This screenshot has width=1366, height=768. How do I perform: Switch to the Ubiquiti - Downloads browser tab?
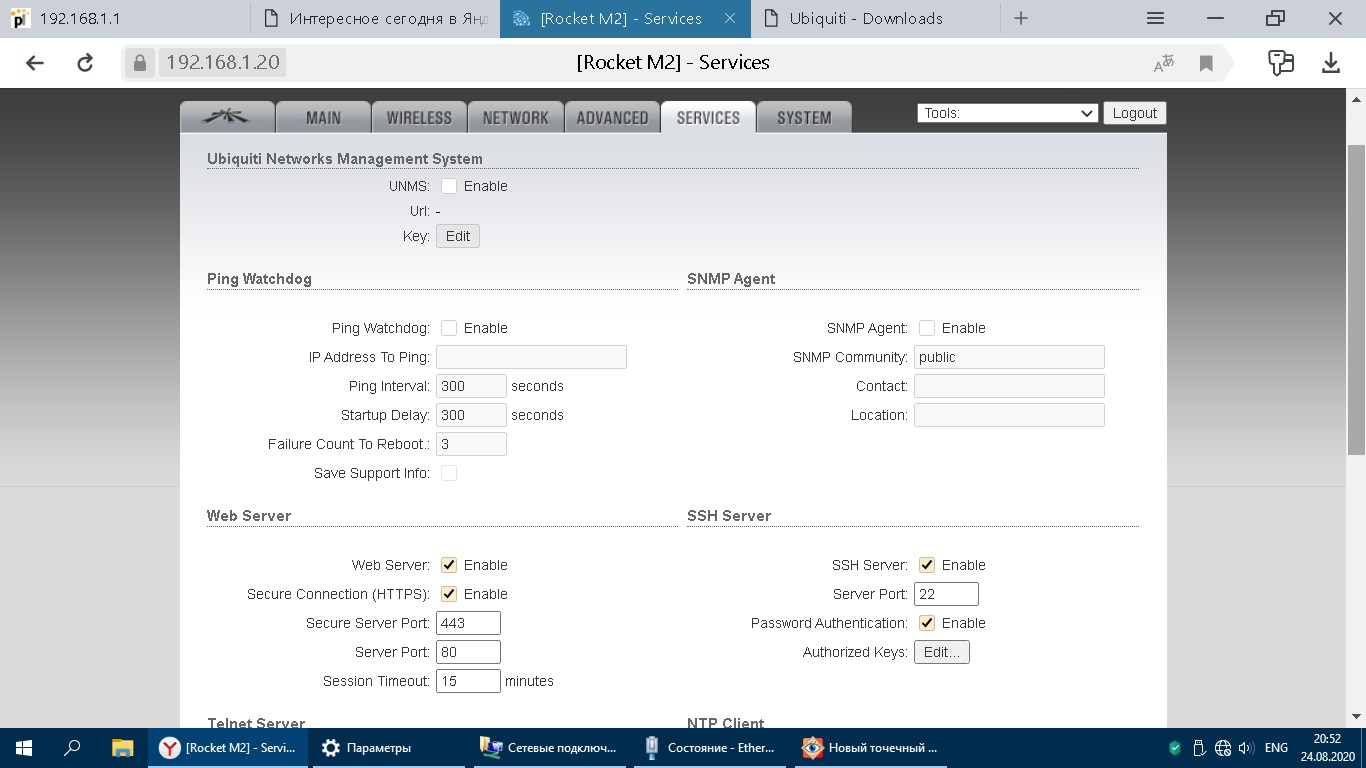(875, 18)
